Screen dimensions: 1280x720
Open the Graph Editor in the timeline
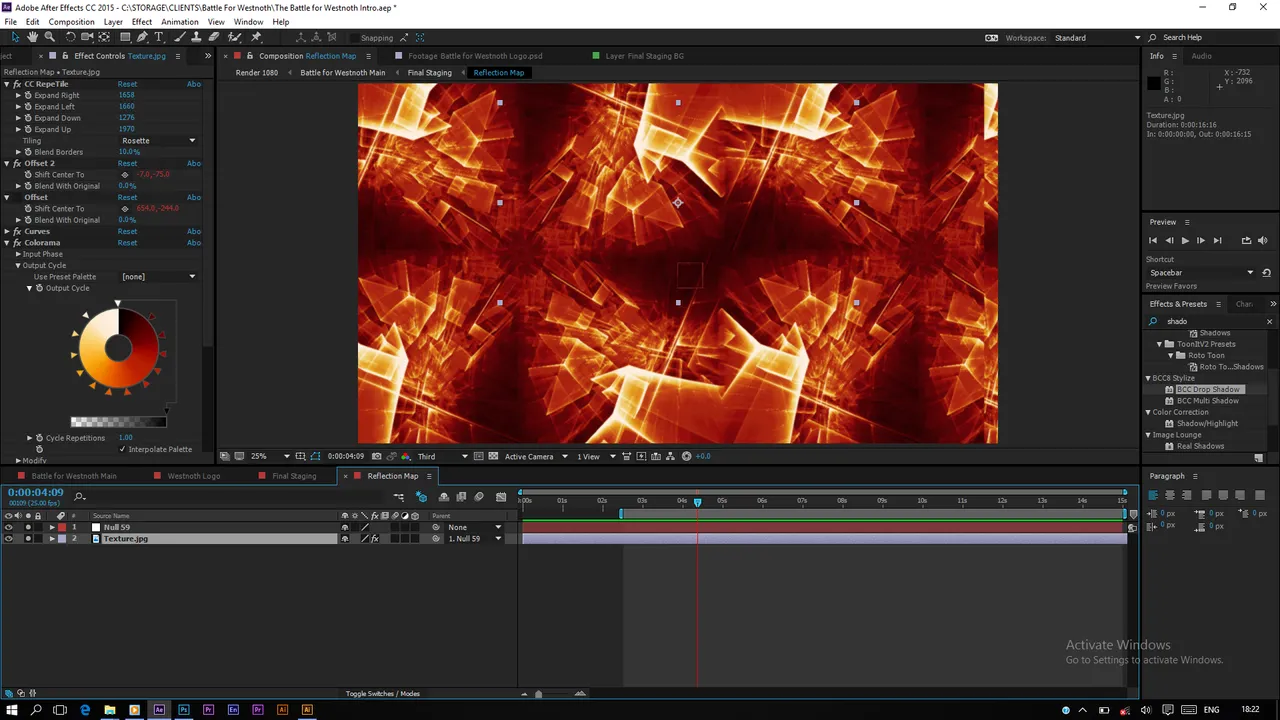pyautogui.click(x=501, y=497)
